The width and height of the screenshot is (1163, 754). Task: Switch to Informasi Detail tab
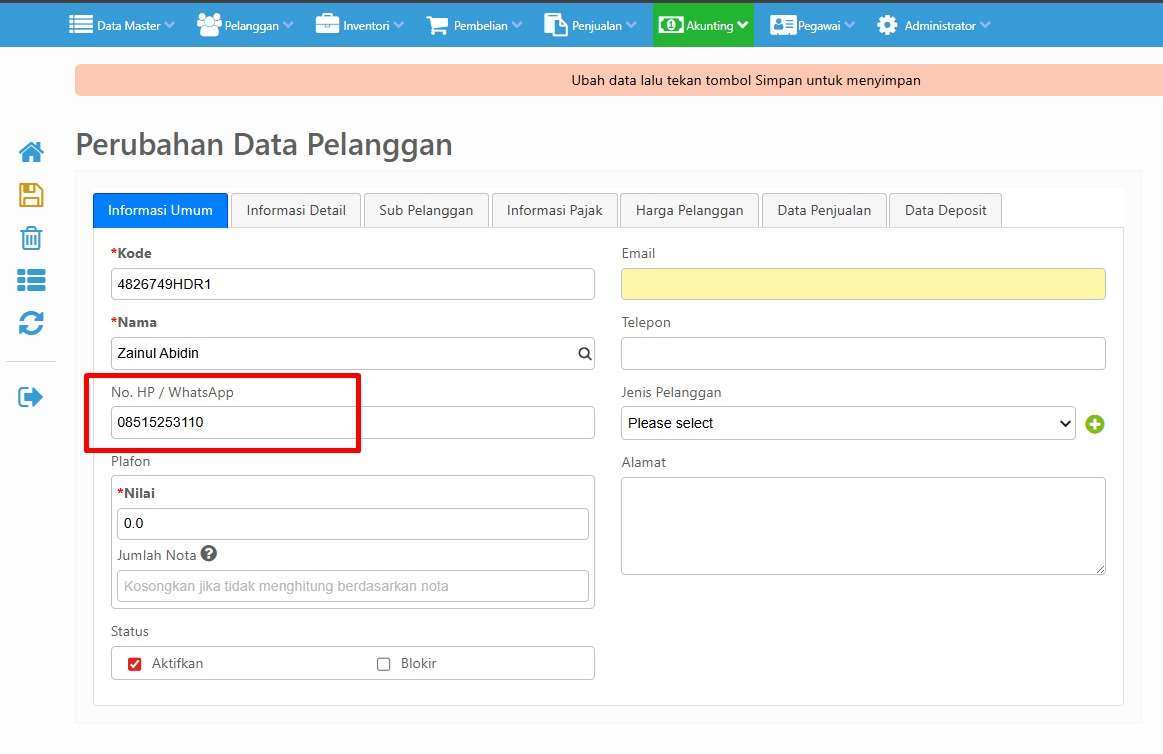pos(296,210)
